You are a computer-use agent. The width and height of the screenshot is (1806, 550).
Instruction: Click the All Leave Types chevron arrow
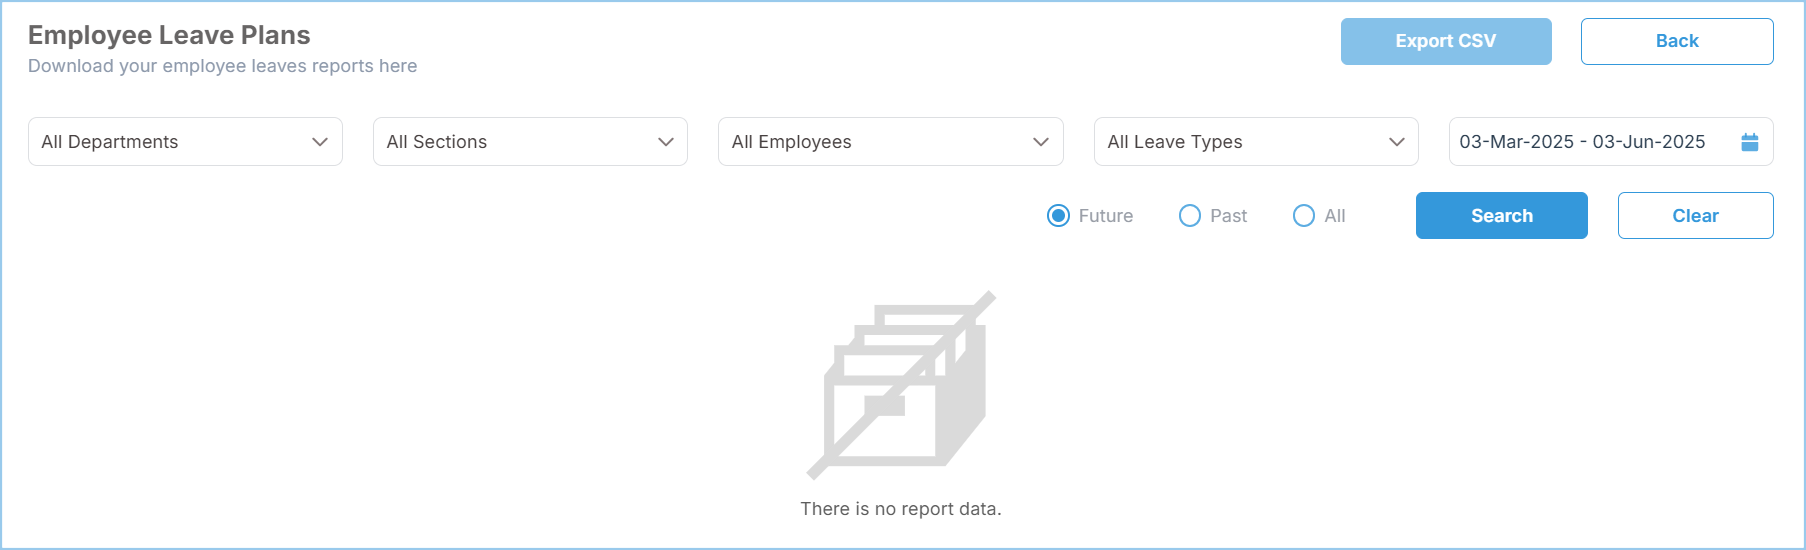1397,142
